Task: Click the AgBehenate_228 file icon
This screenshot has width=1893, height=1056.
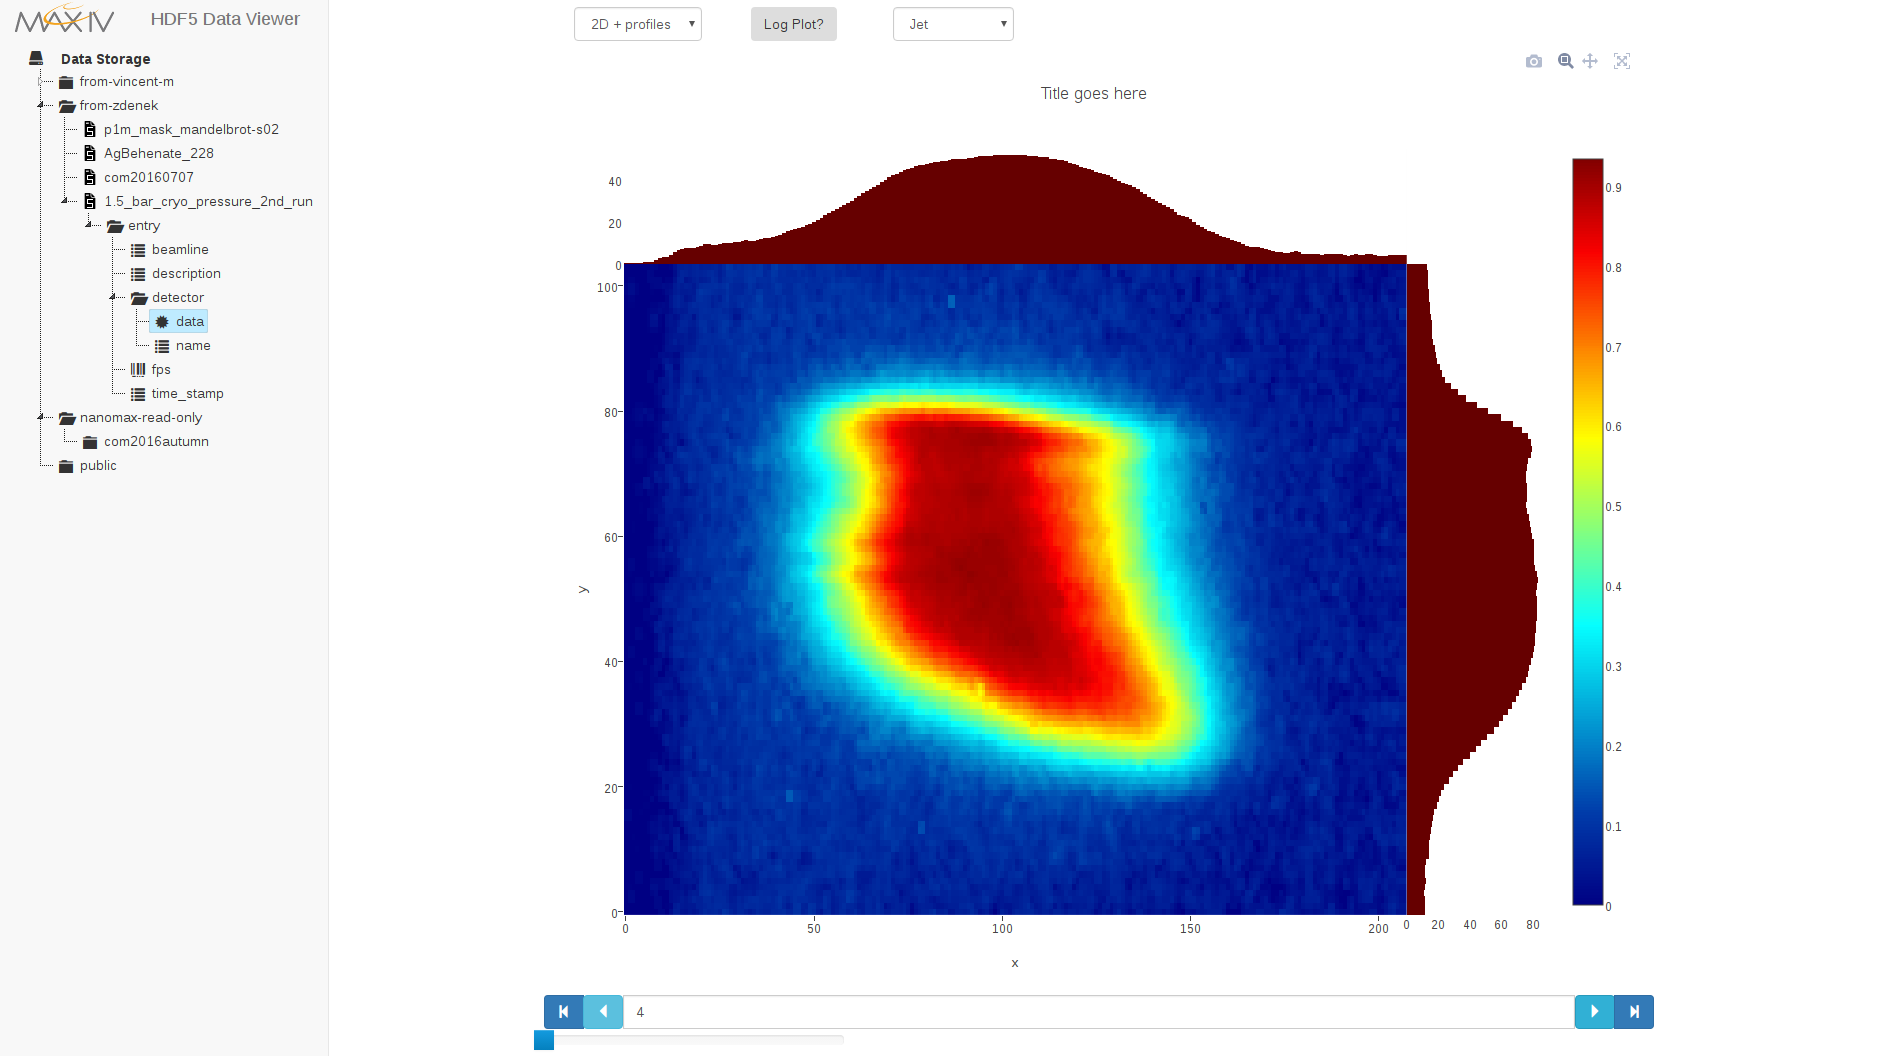Action: click(x=90, y=153)
